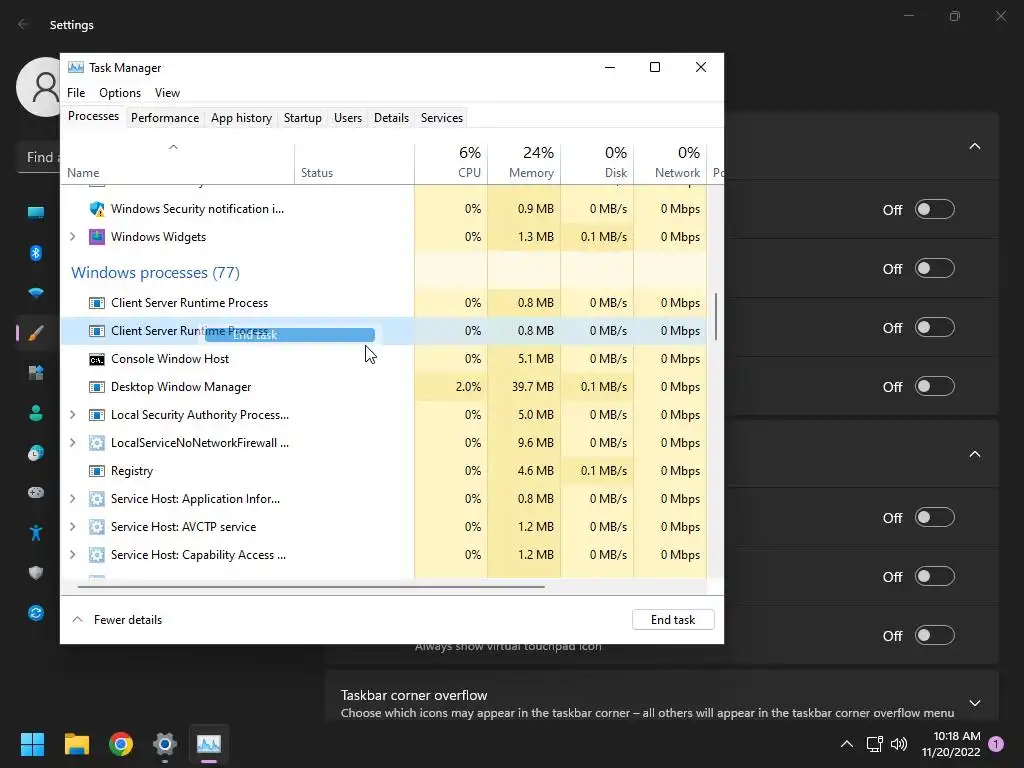The image size is (1024, 768).
Task: Open Apps icon in Settings sidebar
Action: pos(36,373)
